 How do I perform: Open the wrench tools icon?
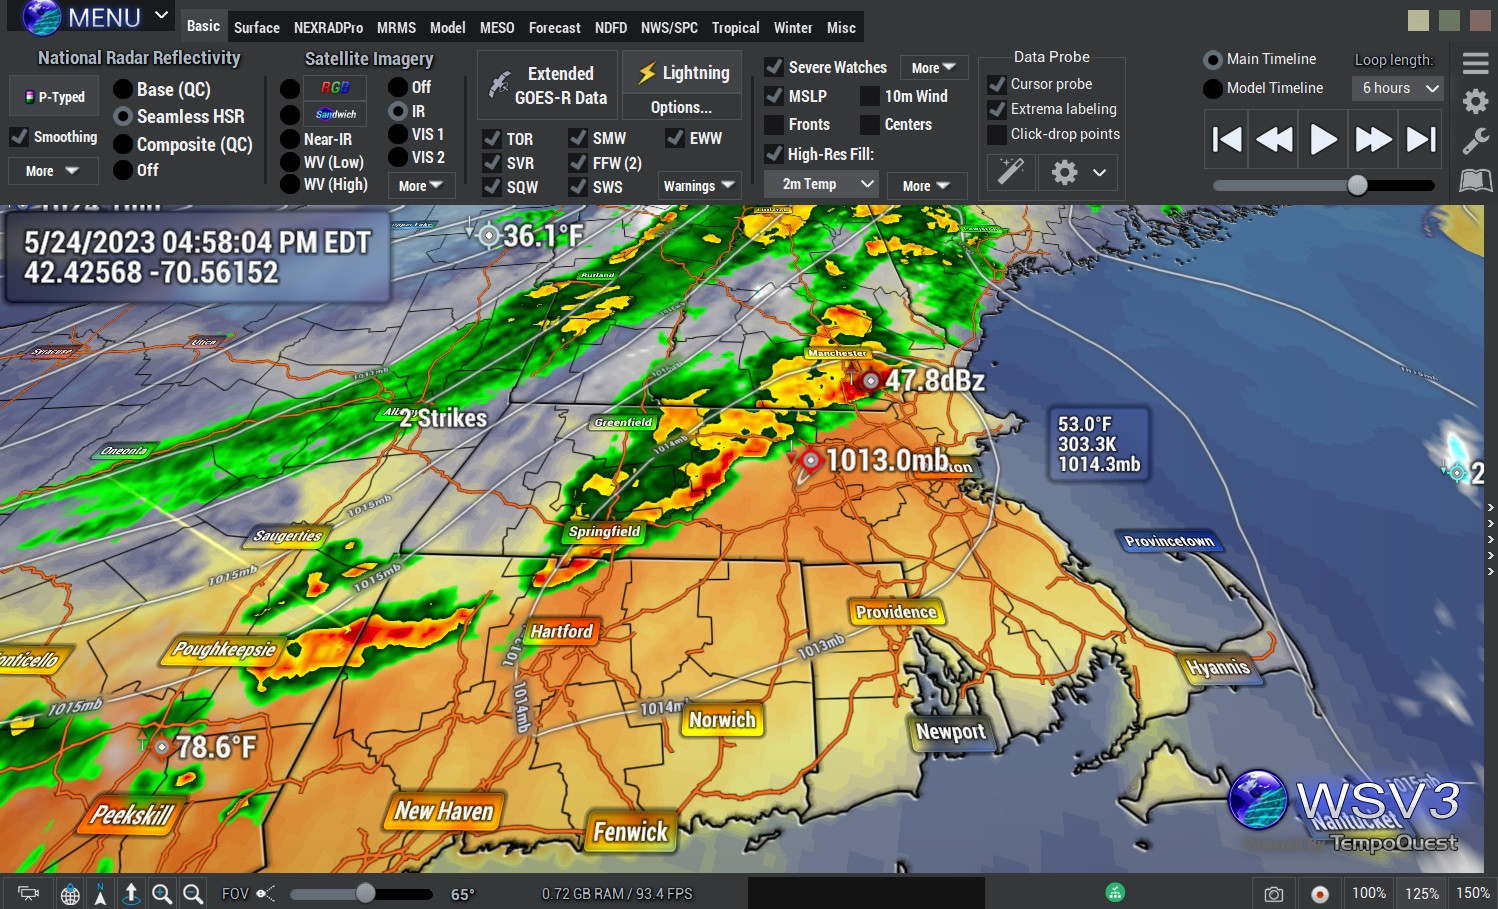click(x=1475, y=141)
